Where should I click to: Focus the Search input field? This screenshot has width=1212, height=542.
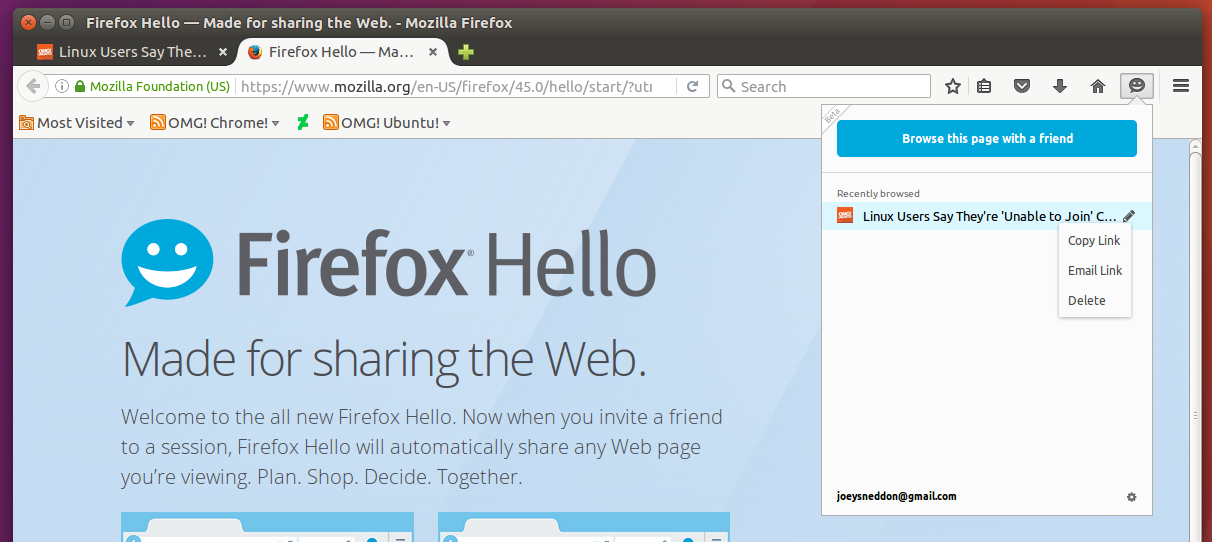tap(830, 87)
